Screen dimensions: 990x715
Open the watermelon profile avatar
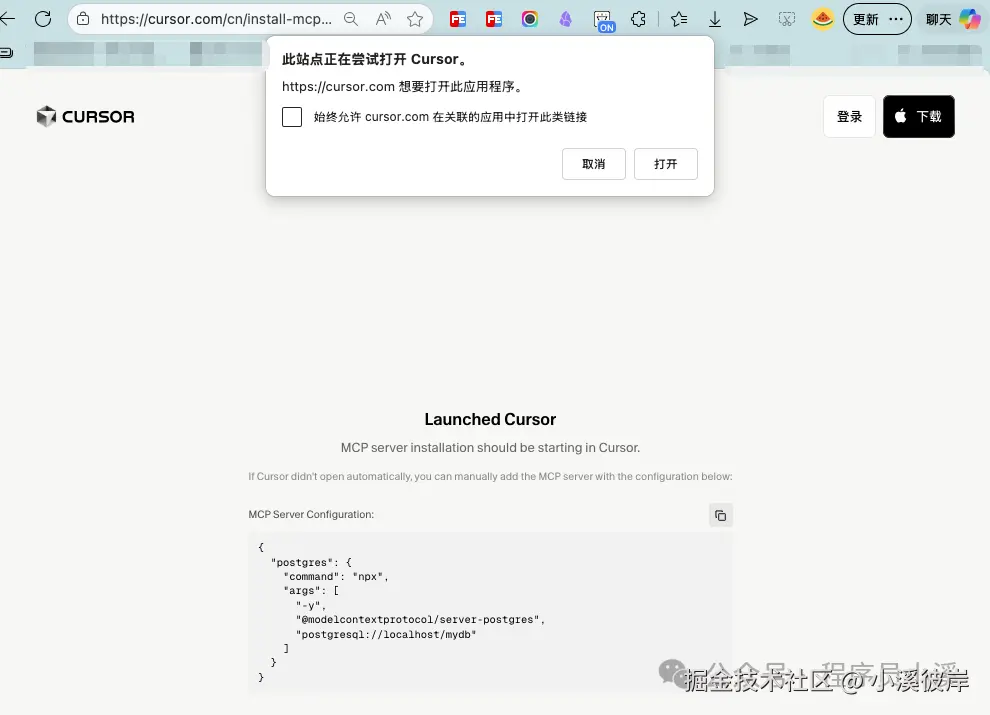823,20
